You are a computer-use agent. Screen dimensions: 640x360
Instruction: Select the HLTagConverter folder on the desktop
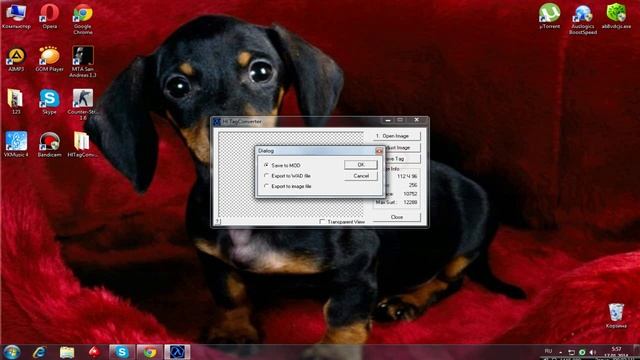pyautogui.click(x=83, y=144)
